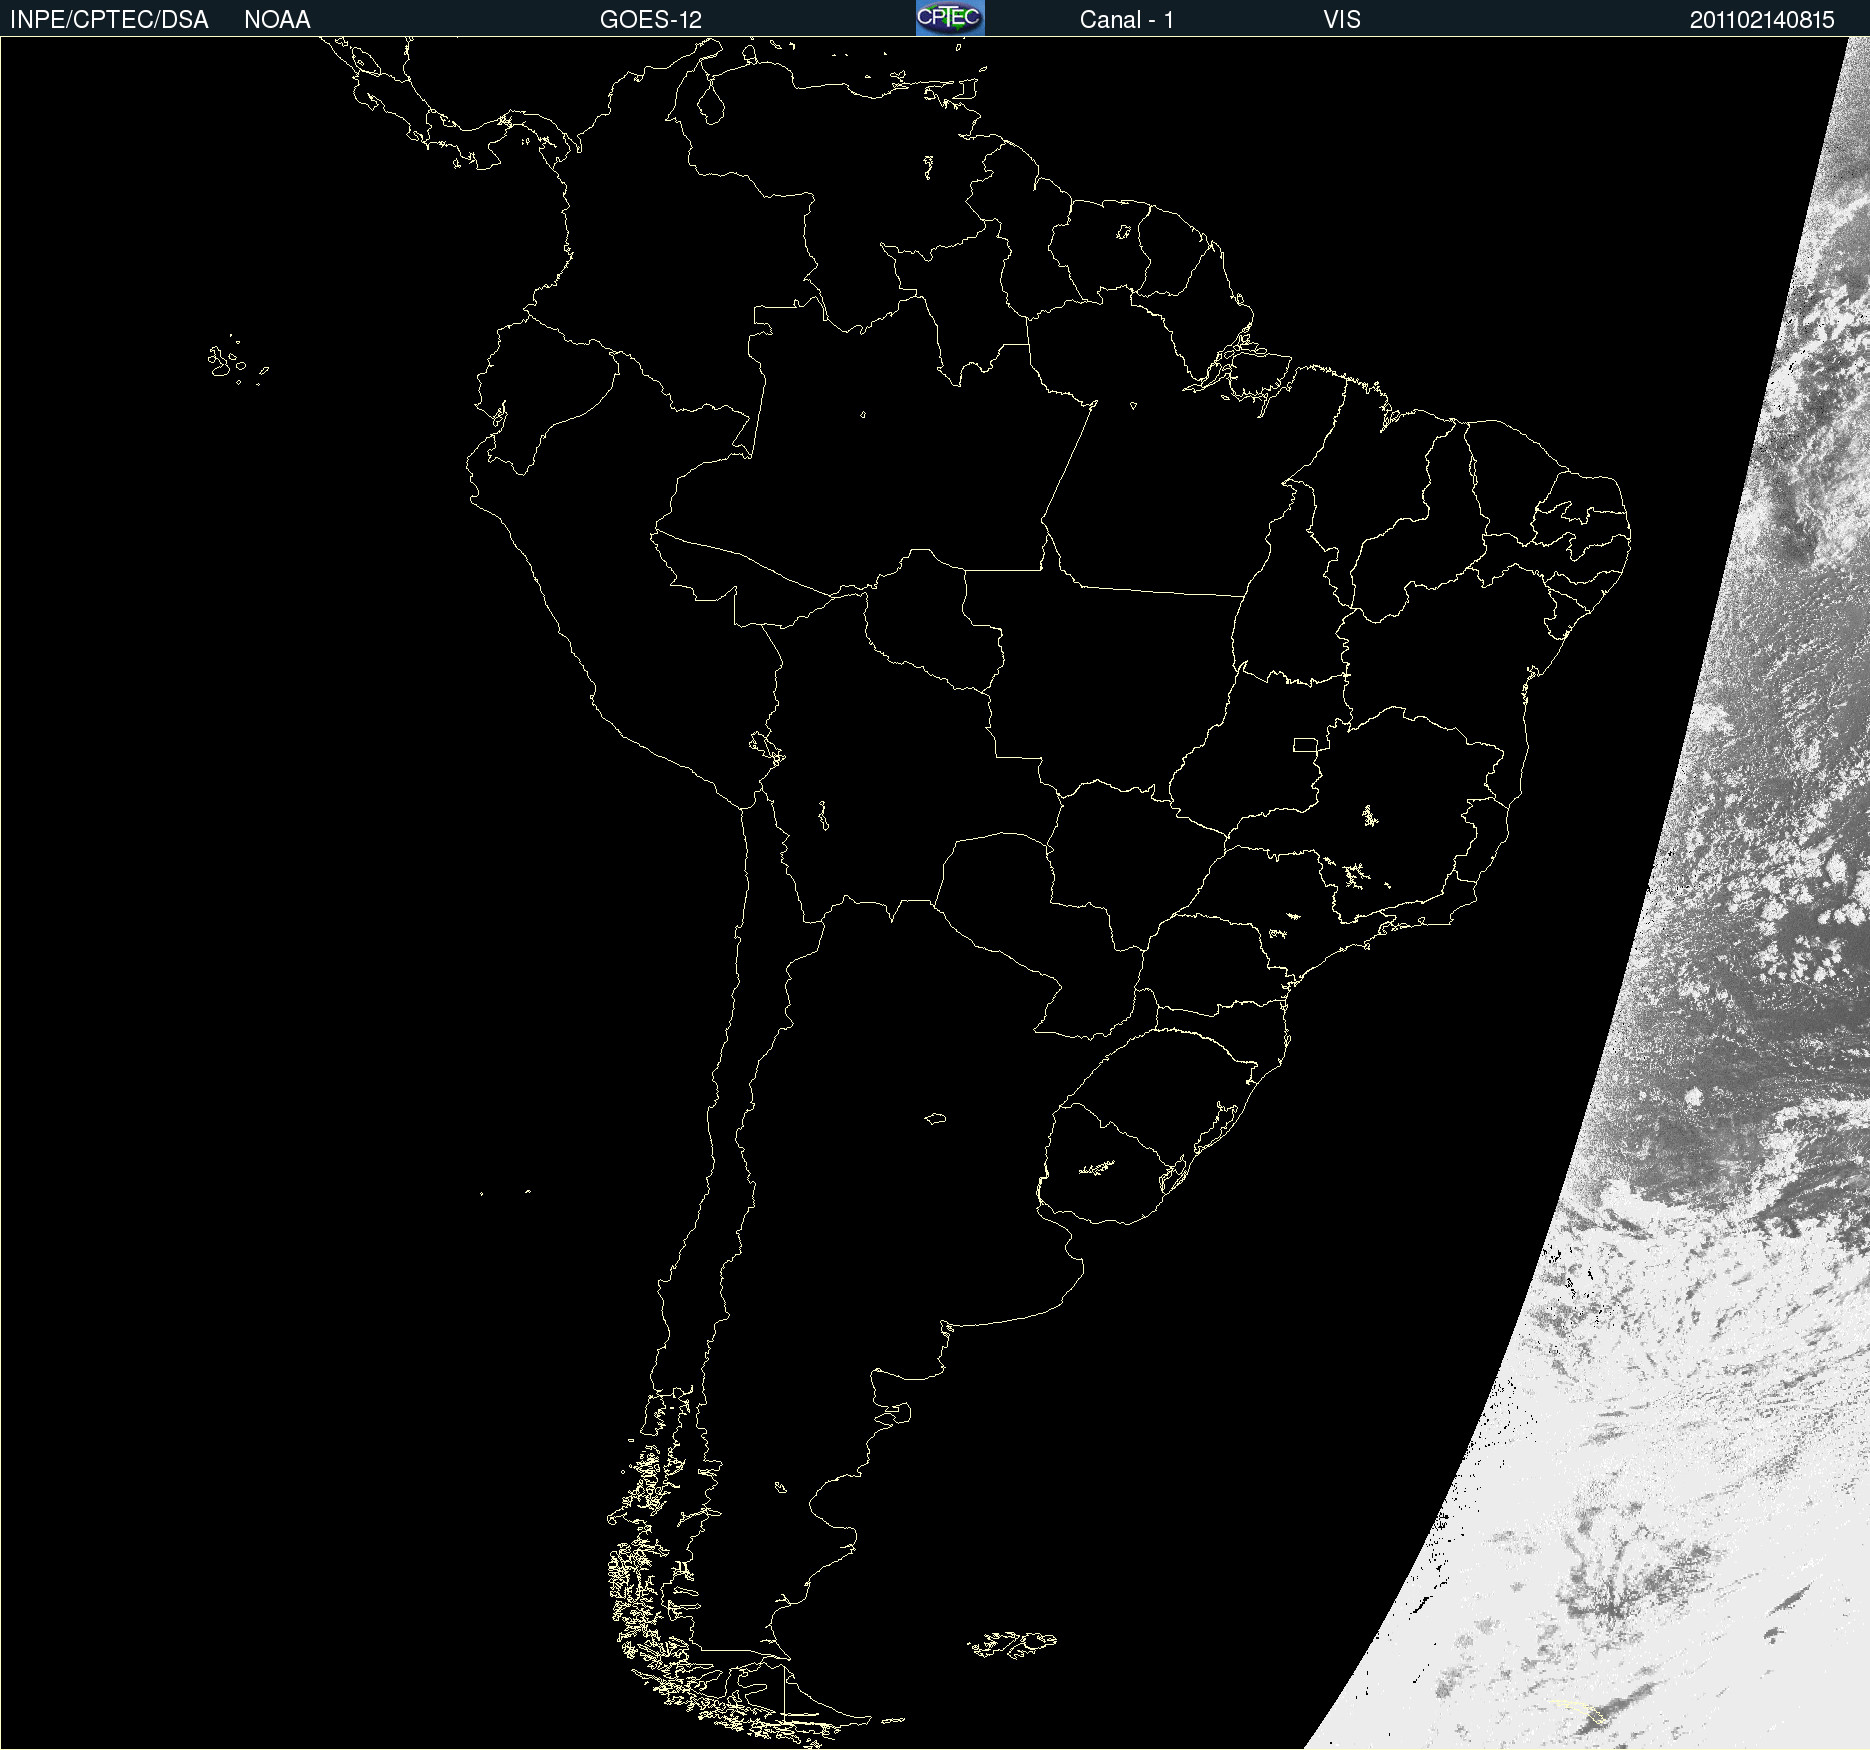The width and height of the screenshot is (1870, 1750).
Task: Click the VIS channel label
Action: (1342, 20)
